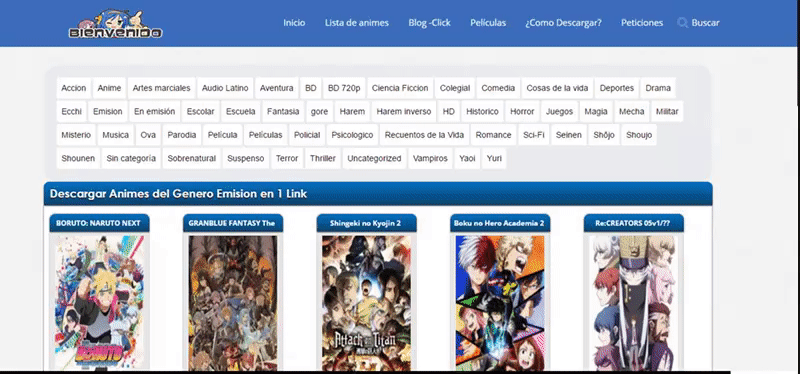Filter by the Audio Latino tag
Image resolution: width=800 pixels, height=374 pixels.
225,88
